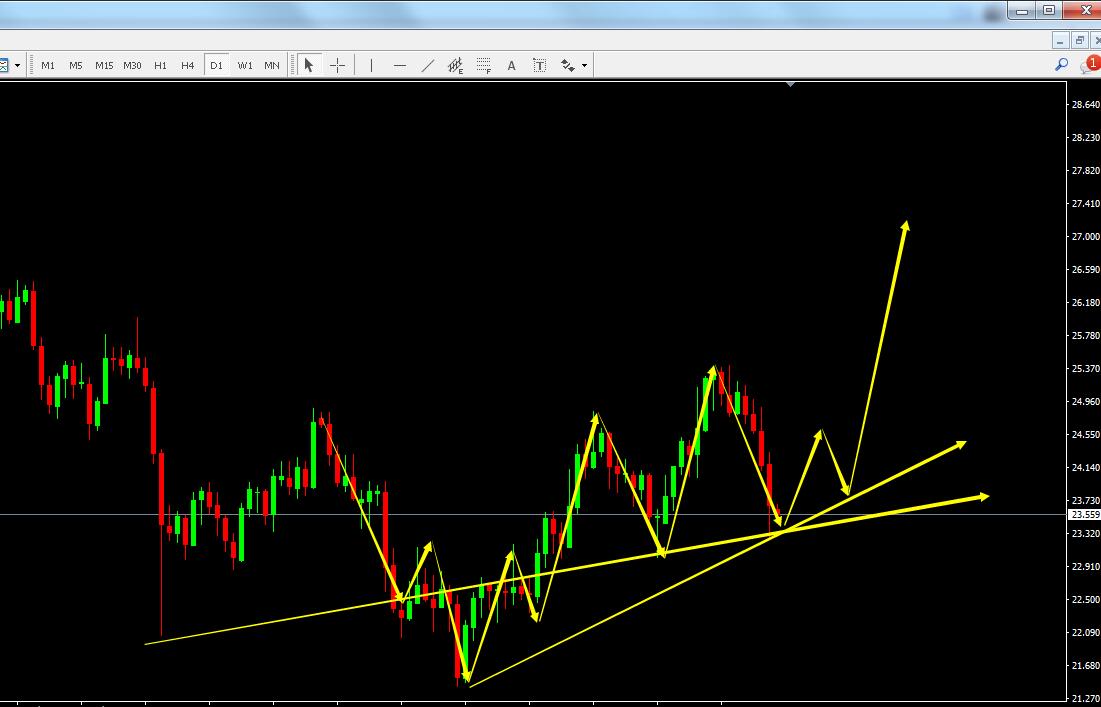Restore down the inner chart window
1101x707 pixels.
(x=1079, y=41)
